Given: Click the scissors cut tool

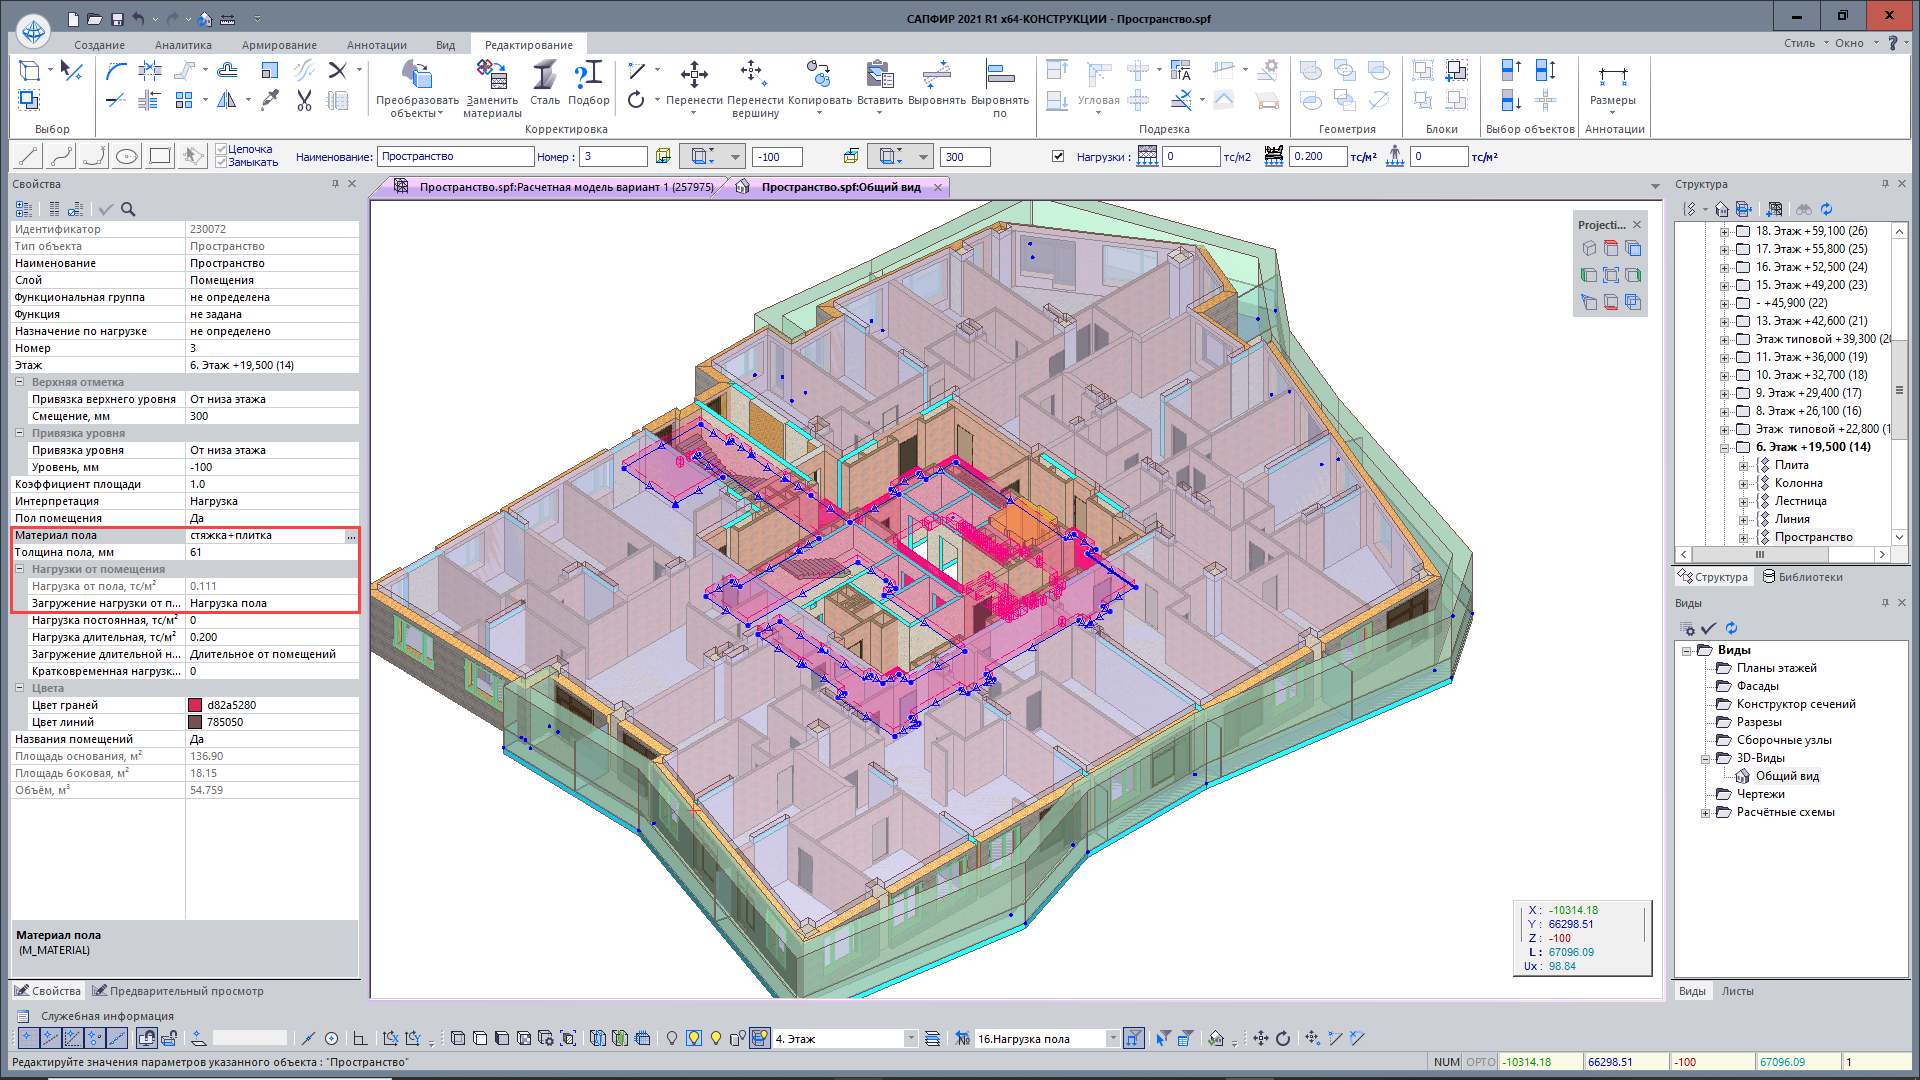Looking at the screenshot, I should (305, 100).
